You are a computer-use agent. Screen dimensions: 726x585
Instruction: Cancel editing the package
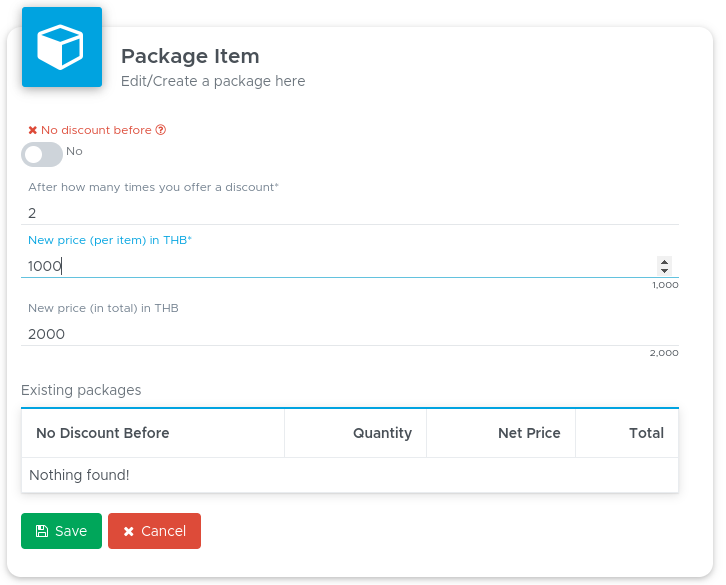155,531
